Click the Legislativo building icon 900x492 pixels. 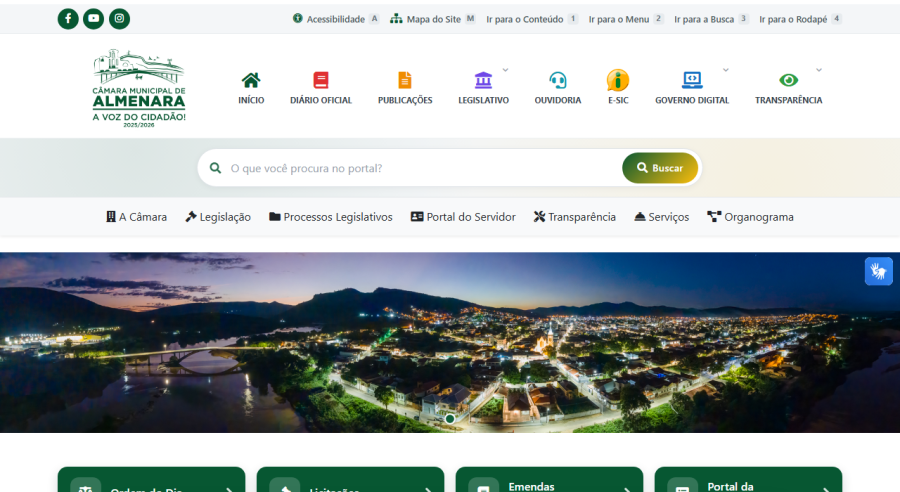tap(483, 80)
